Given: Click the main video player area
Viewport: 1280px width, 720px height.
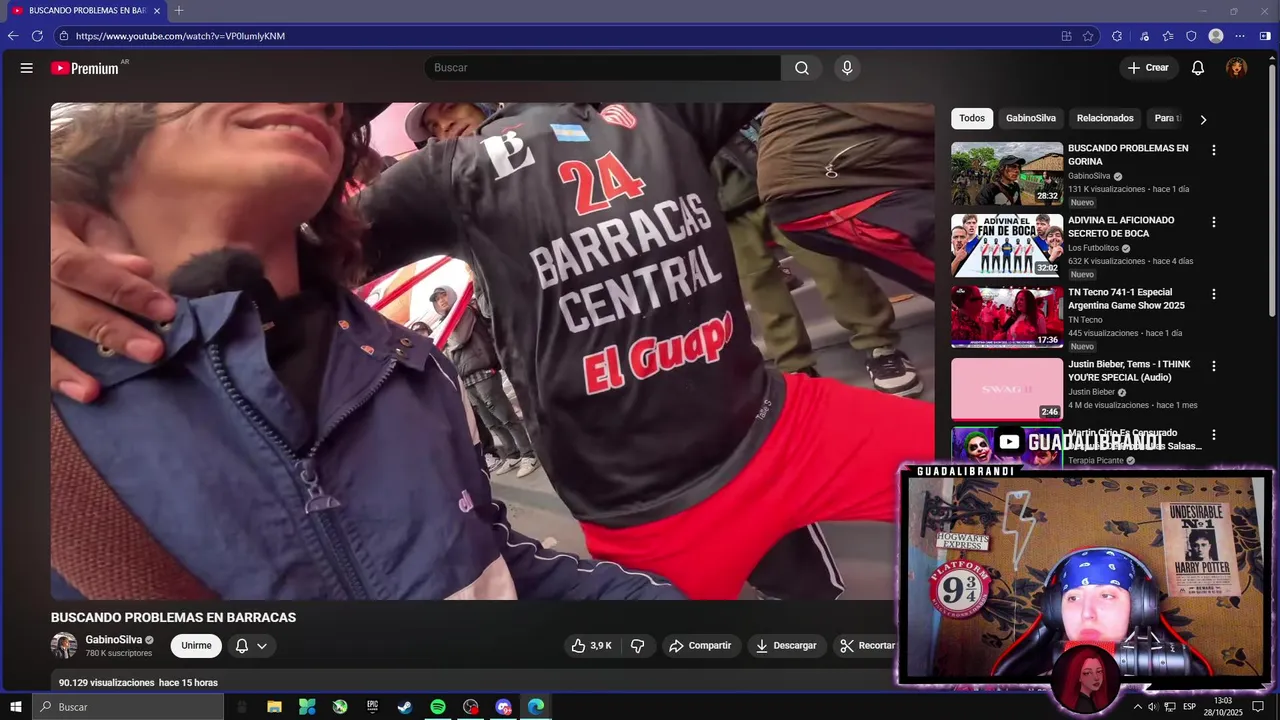Looking at the screenshot, I should coord(492,351).
